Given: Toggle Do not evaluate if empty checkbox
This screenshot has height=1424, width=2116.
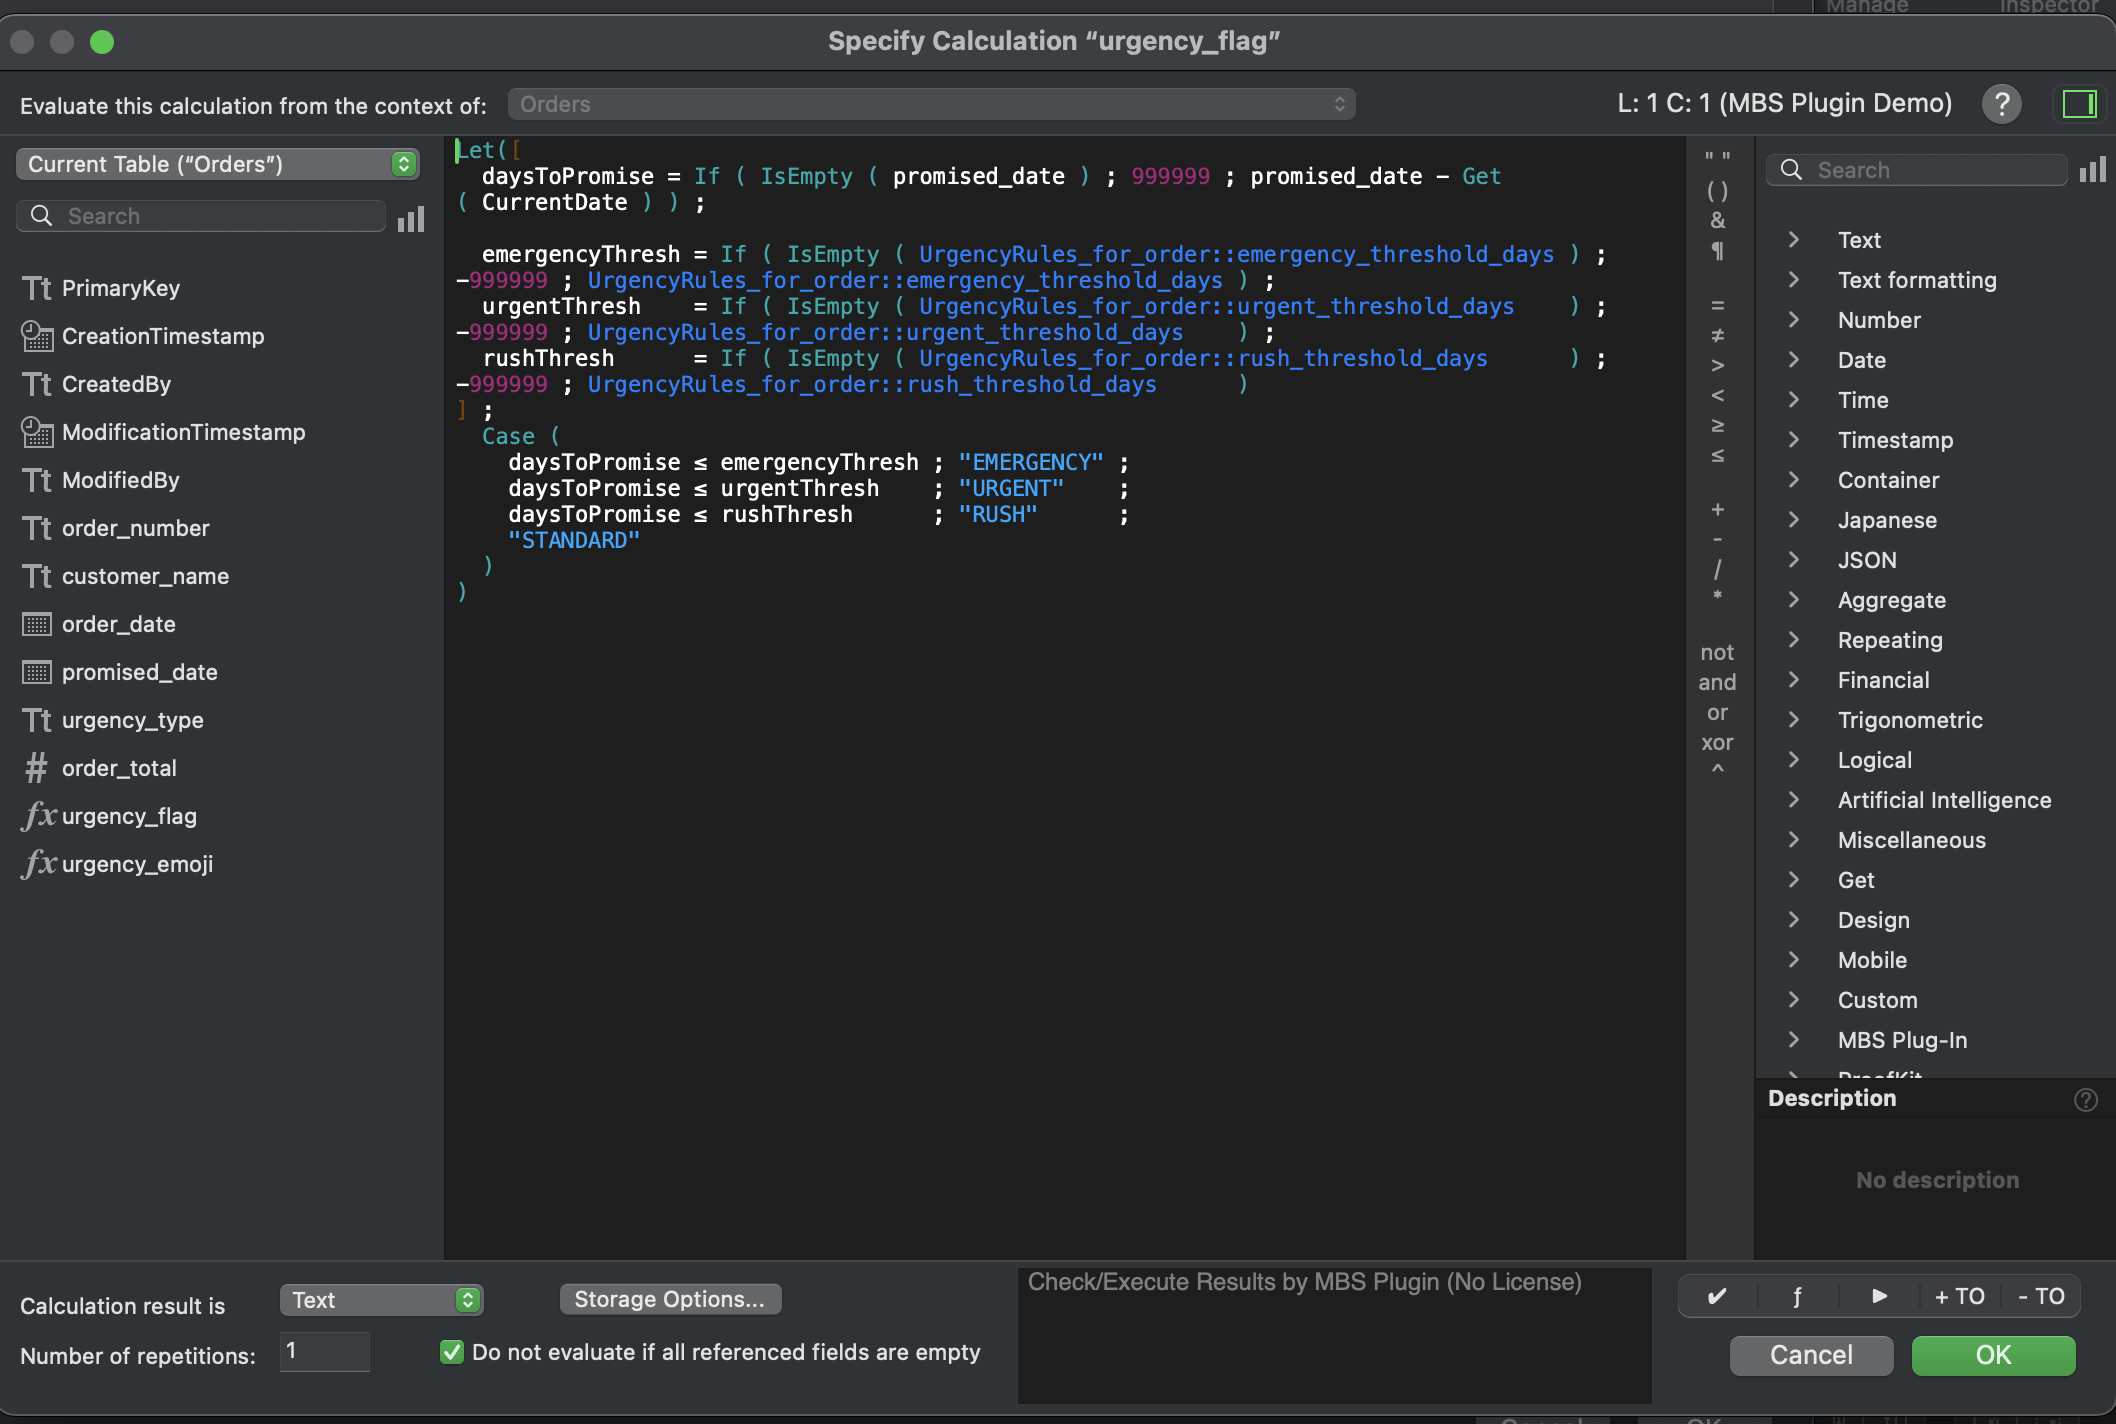Looking at the screenshot, I should [x=452, y=1352].
